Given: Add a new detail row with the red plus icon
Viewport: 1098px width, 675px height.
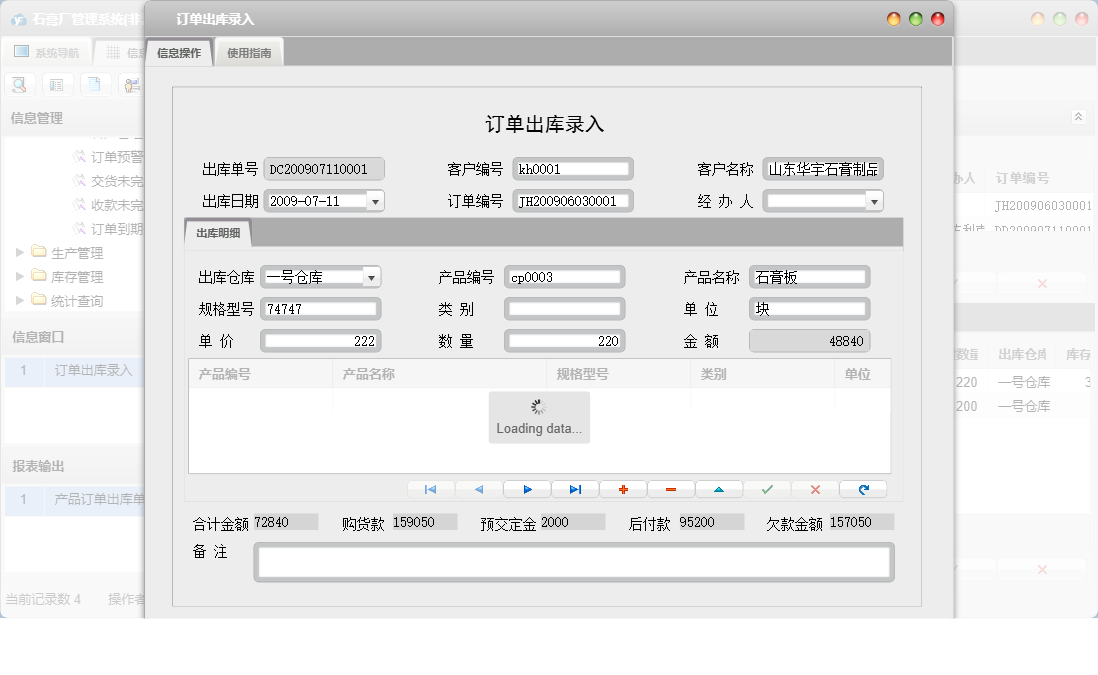Looking at the screenshot, I should pyautogui.click(x=622, y=489).
